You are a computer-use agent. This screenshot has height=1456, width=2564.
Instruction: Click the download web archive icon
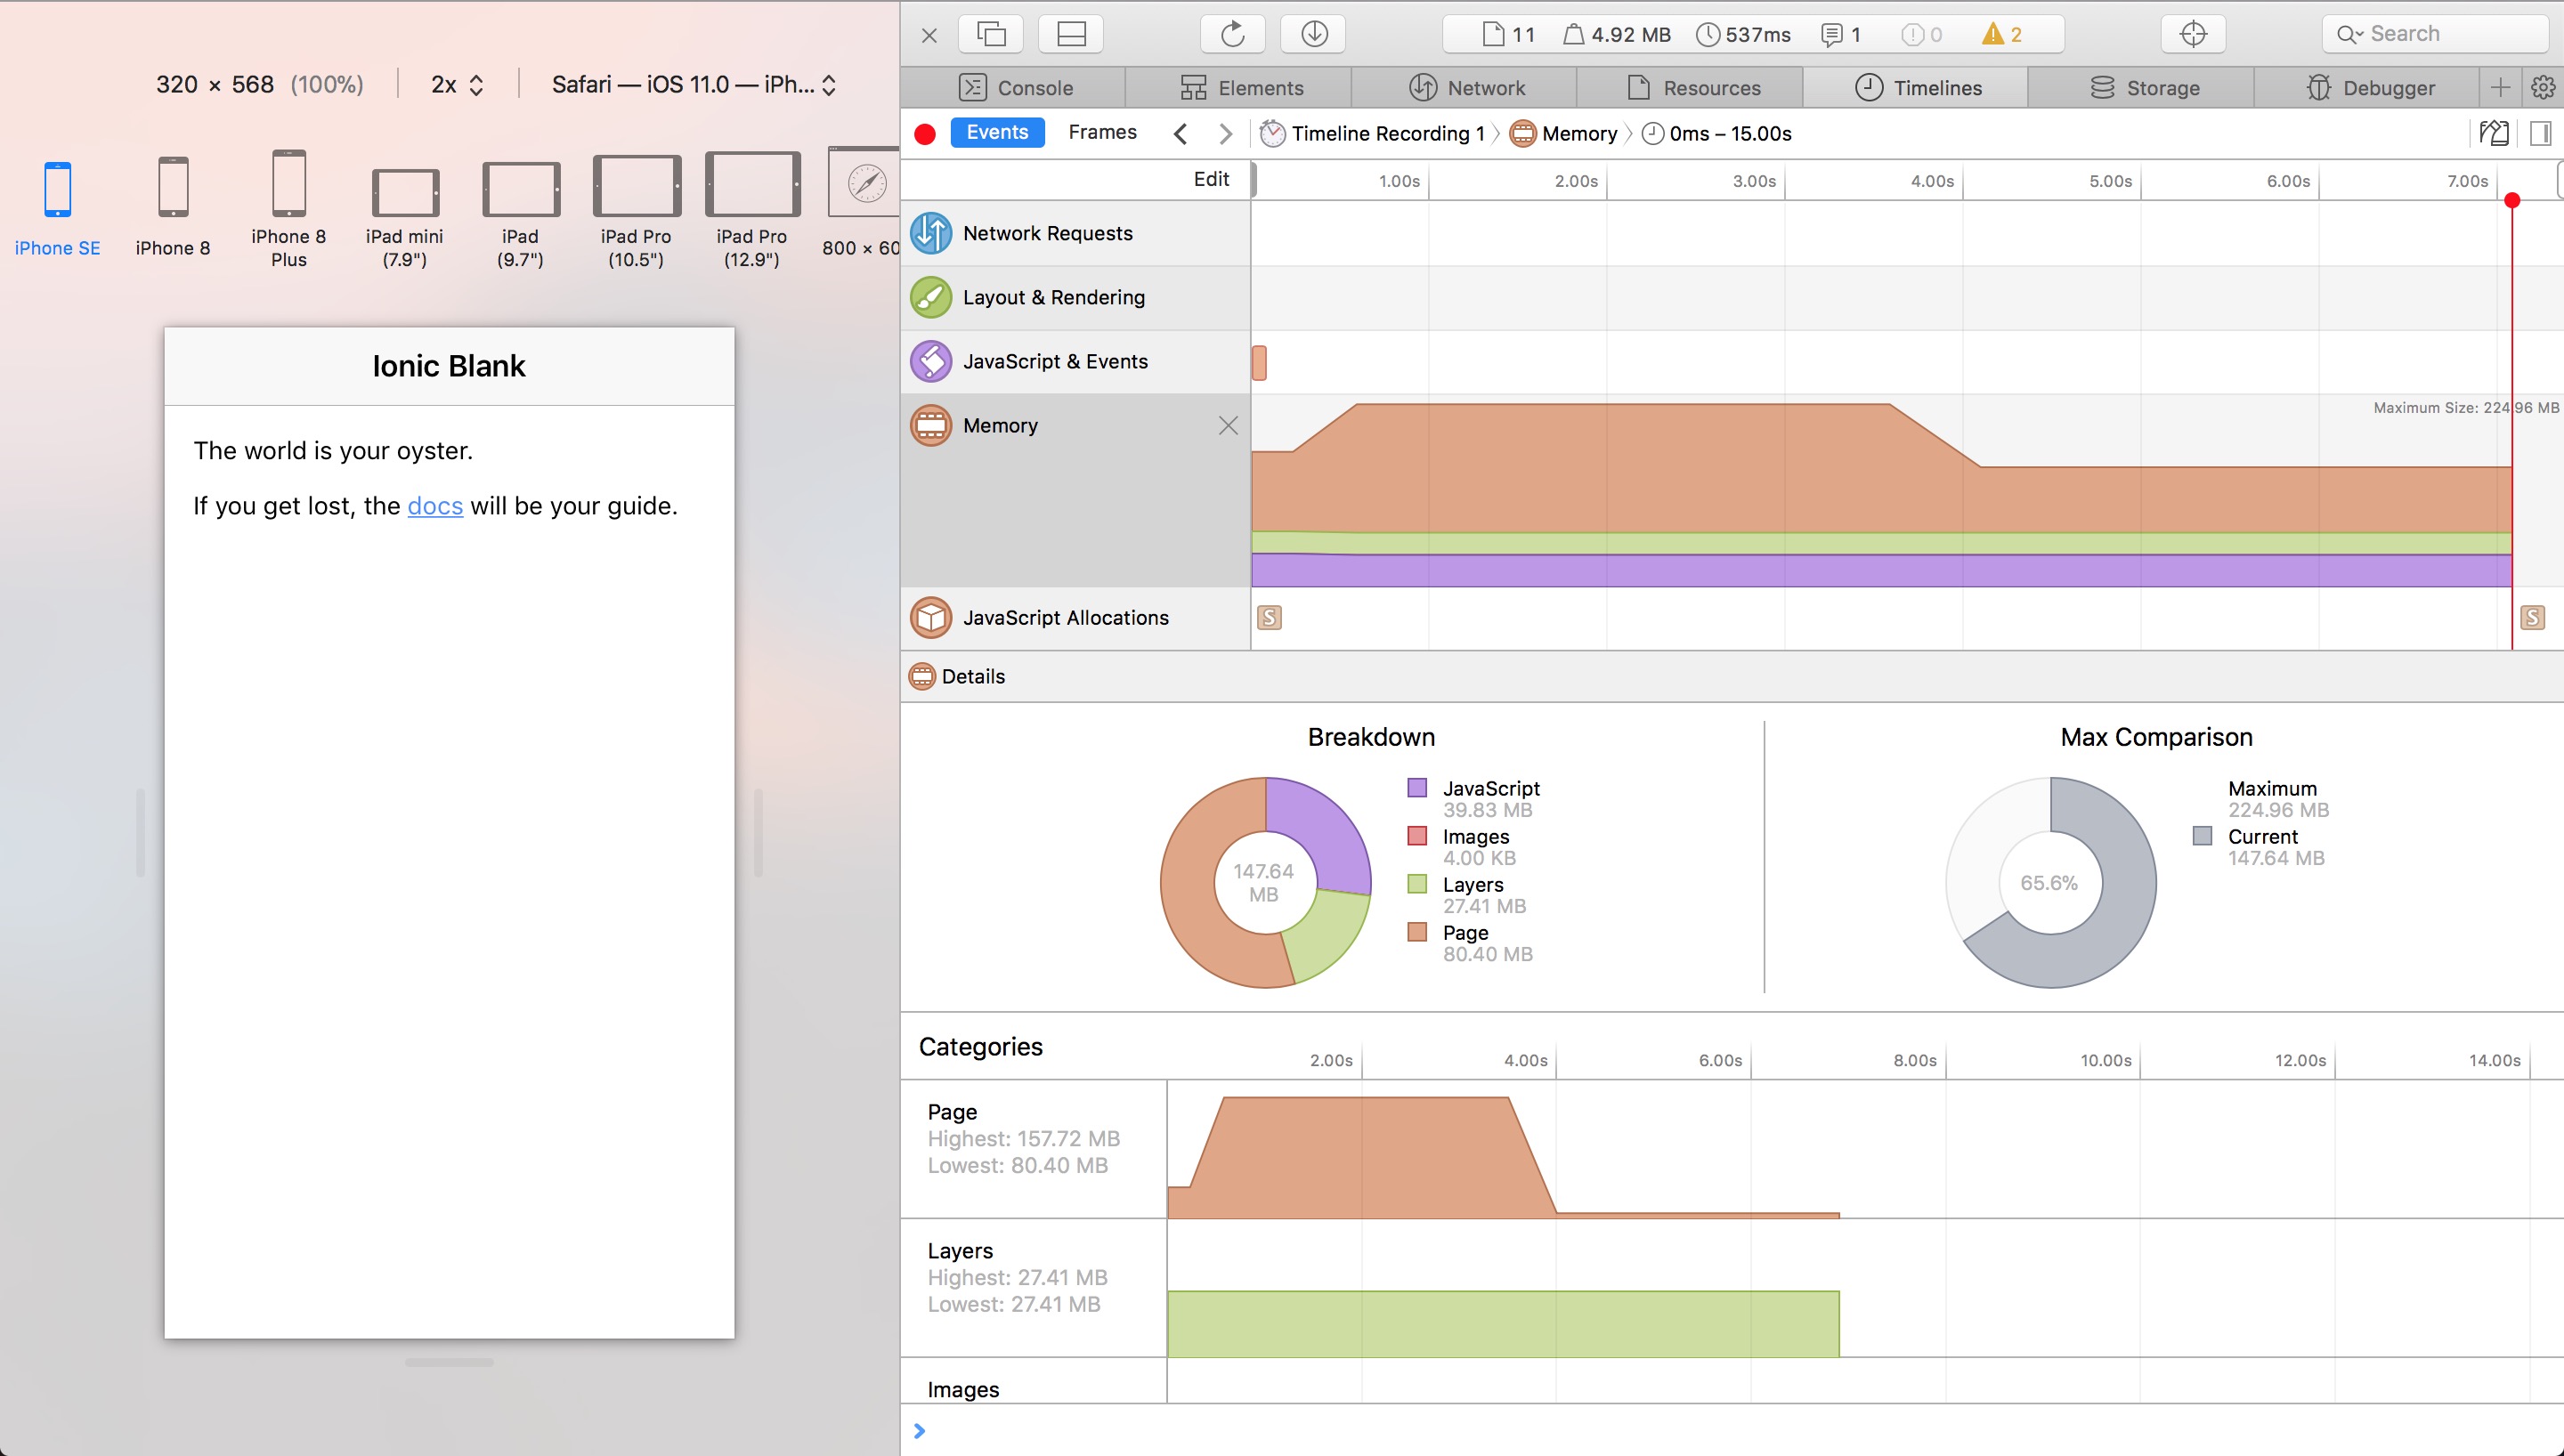coord(1314,34)
